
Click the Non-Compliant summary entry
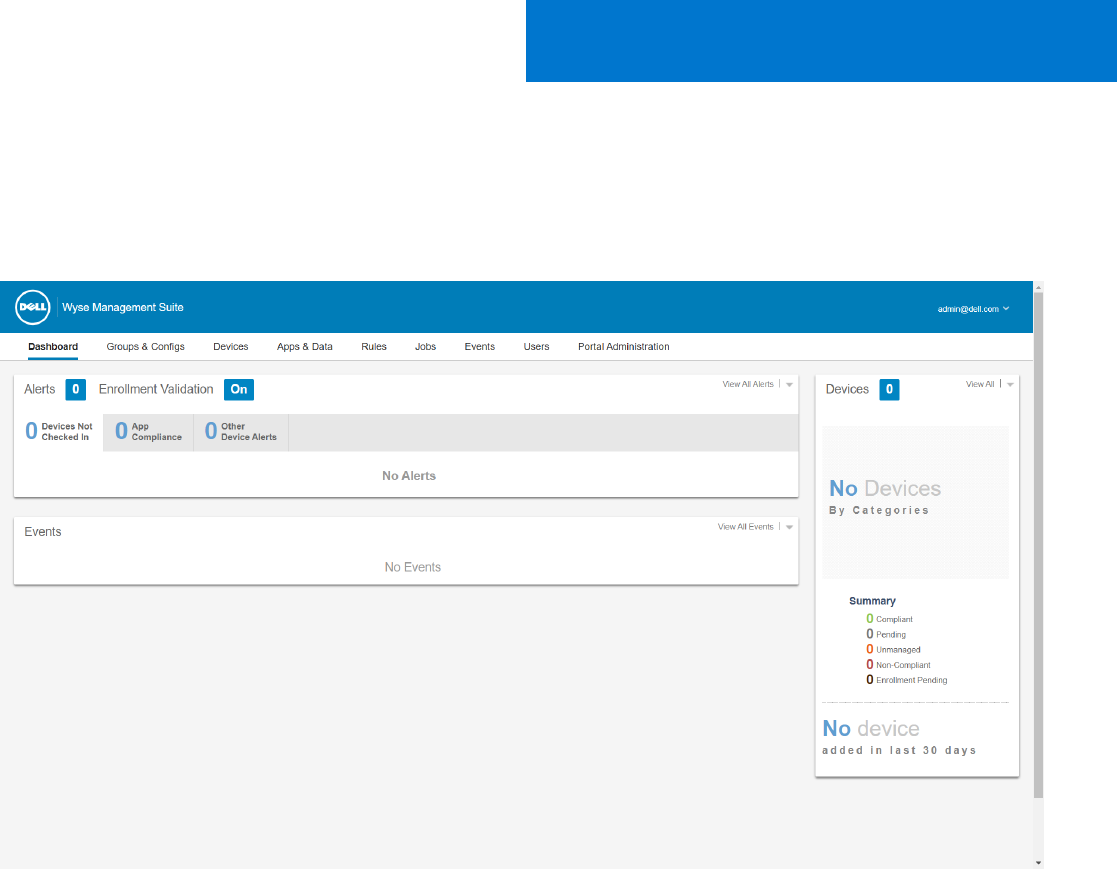898,665
